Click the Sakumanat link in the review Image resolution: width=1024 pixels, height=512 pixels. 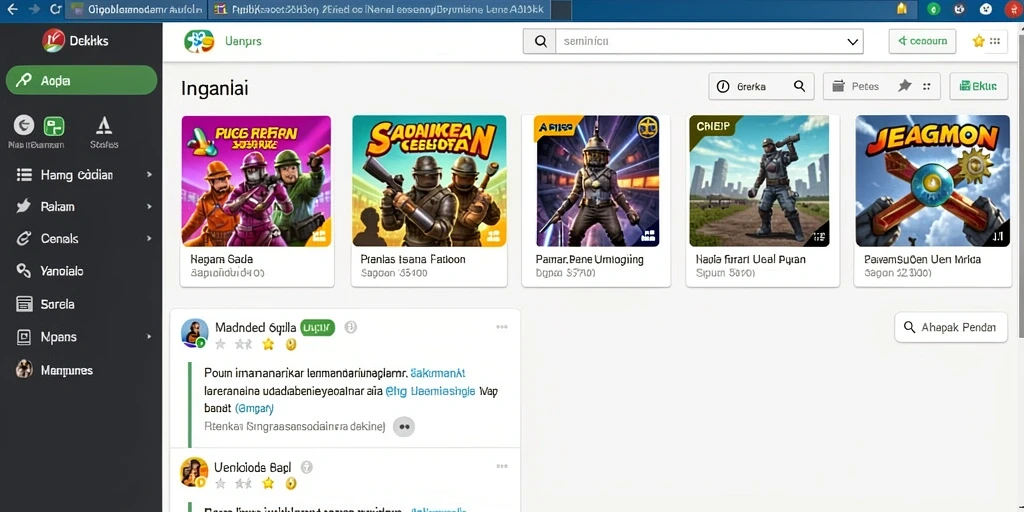439,373
